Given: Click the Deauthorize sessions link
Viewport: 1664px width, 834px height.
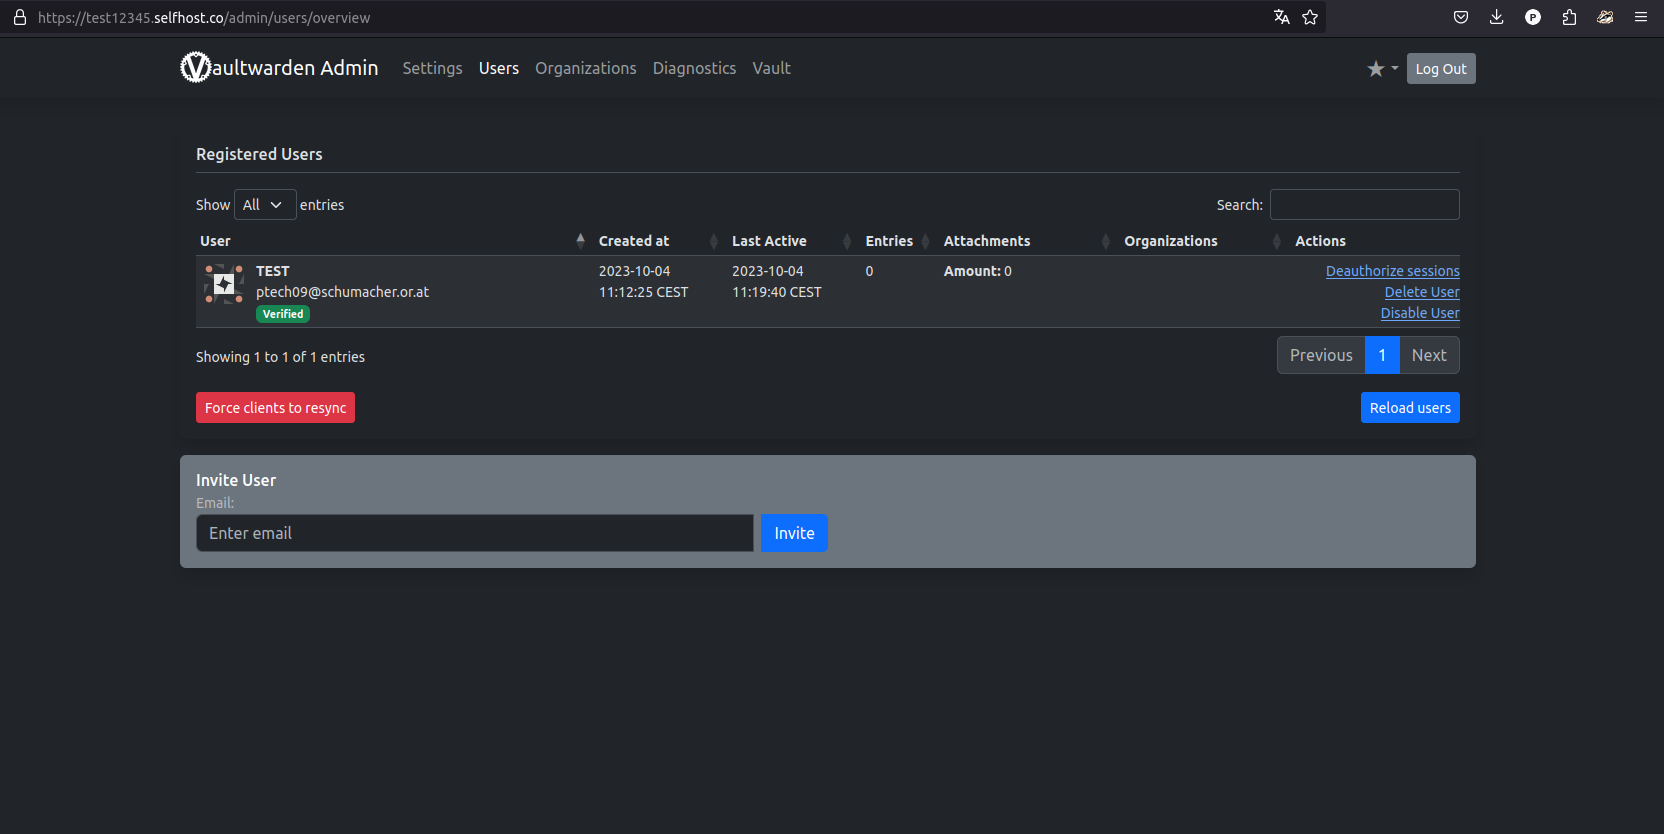Looking at the screenshot, I should 1392,271.
